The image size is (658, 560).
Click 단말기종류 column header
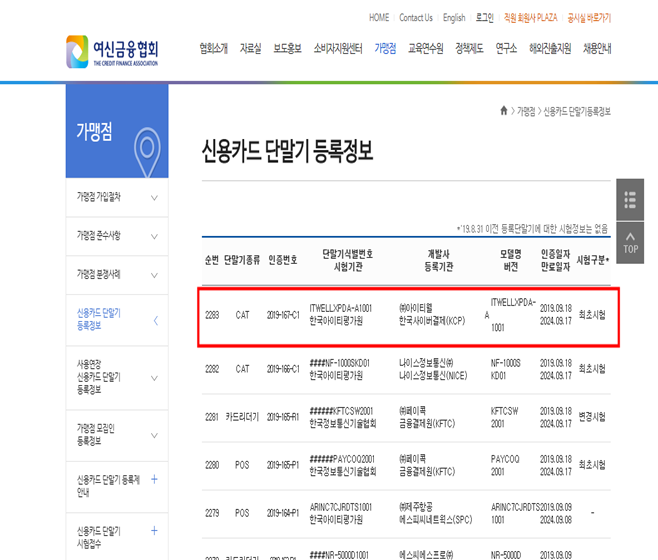coord(242,260)
